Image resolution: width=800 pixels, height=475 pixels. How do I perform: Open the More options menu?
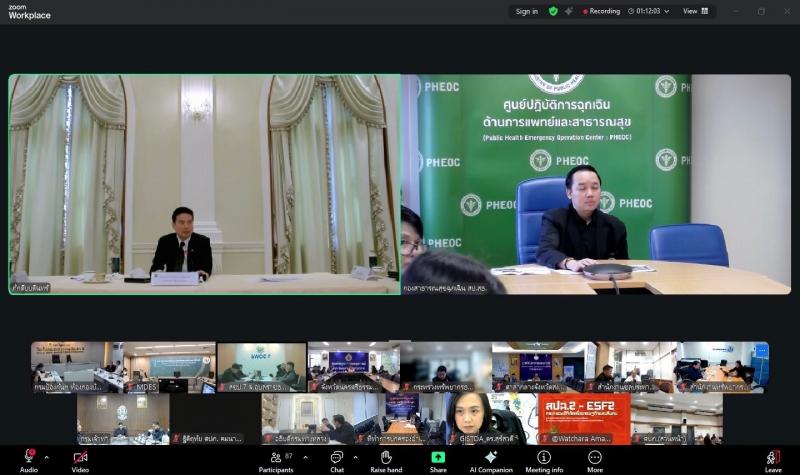(x=595, y=461)
